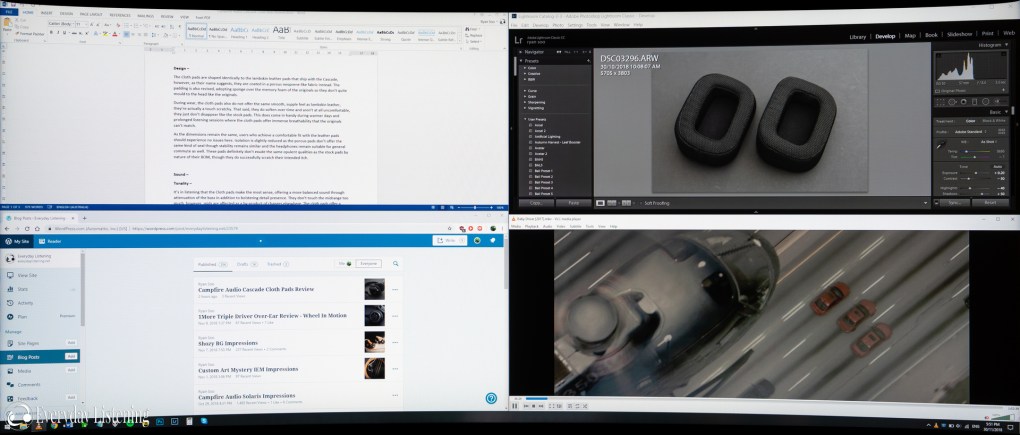Image resolution: width=1020 pixels, height=435 pixels.
Task: Open WordPress post search magnifier icon
Action: click(x=396, y=264)
